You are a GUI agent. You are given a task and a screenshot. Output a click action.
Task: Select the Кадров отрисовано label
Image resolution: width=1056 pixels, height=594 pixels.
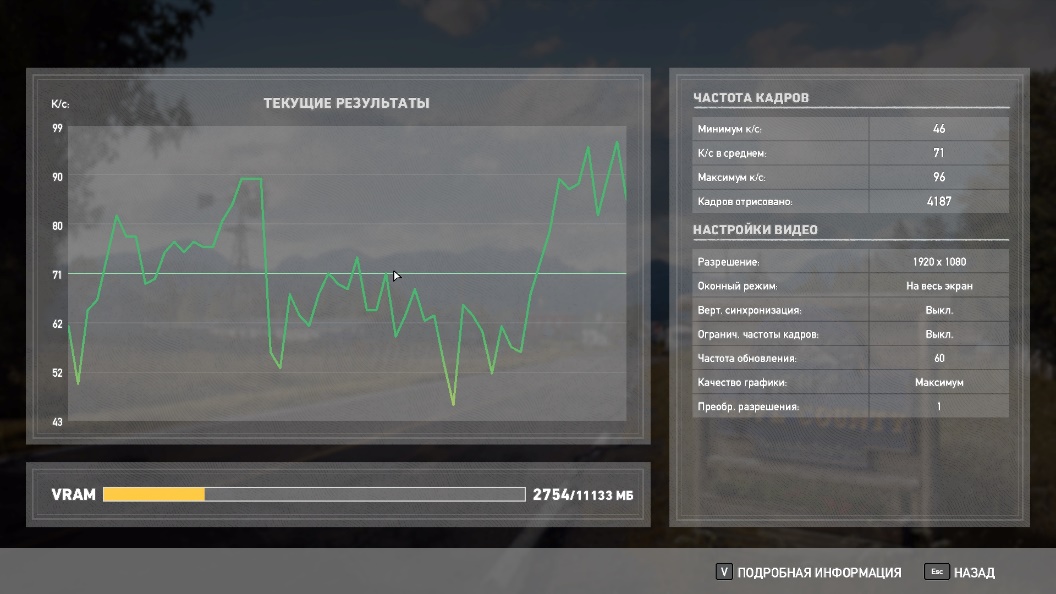click(745, 201)
